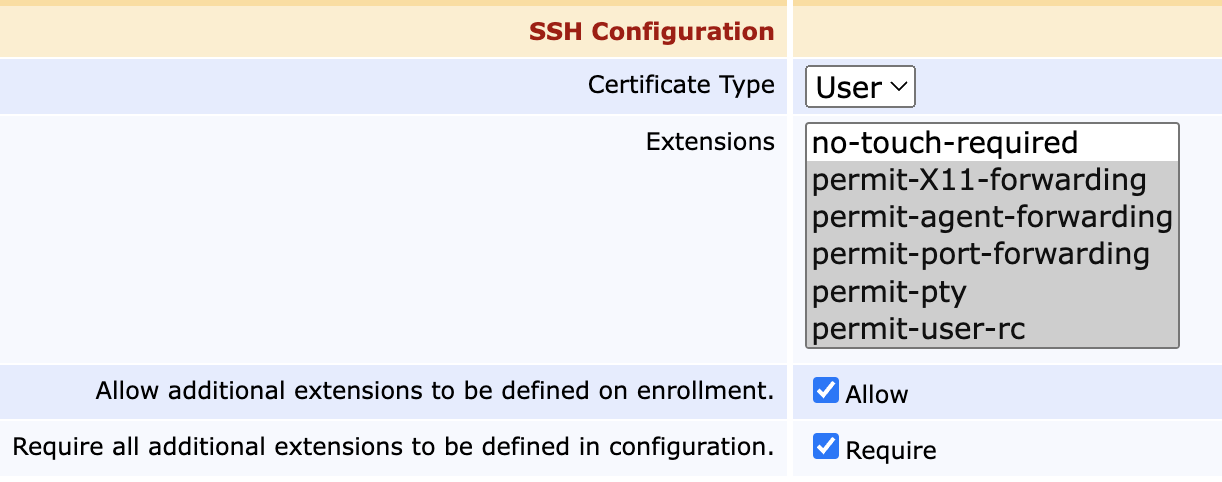Pick permit-port-forwarding from the list
Screen dimensions: 1222x482
click(980, 254)
